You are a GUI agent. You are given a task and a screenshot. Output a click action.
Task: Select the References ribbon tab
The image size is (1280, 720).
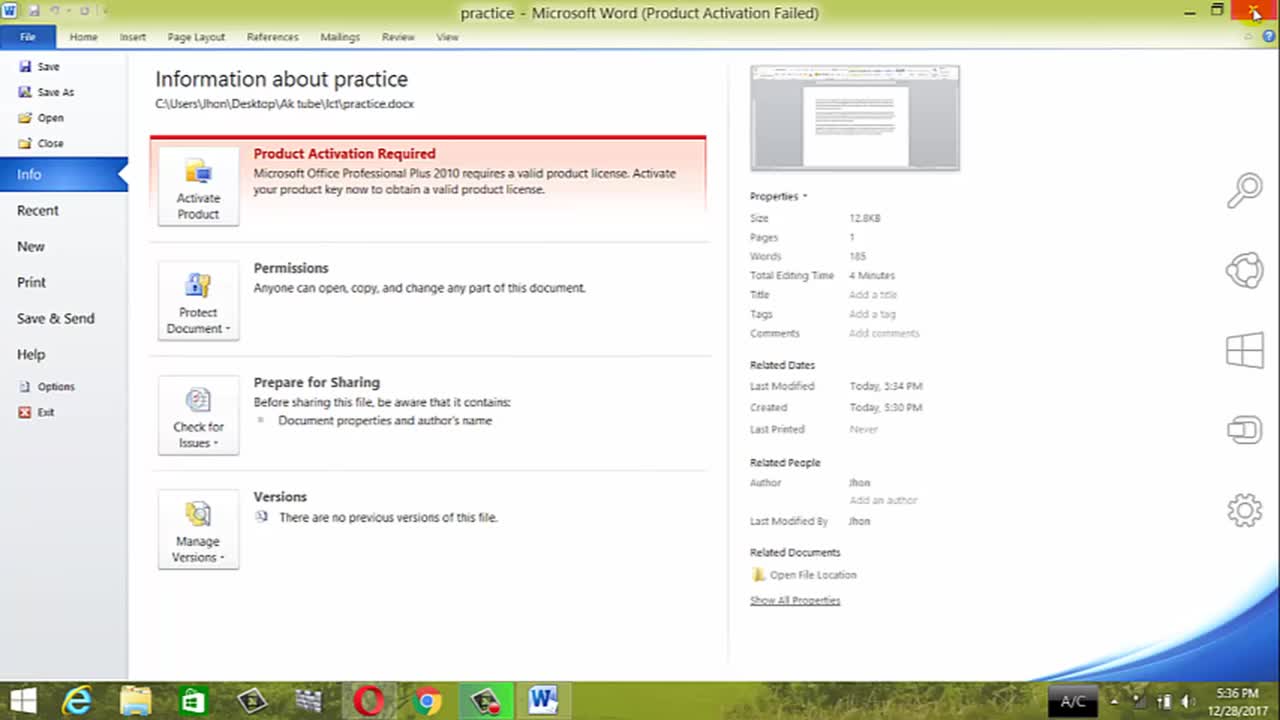[x=272, y=37]
